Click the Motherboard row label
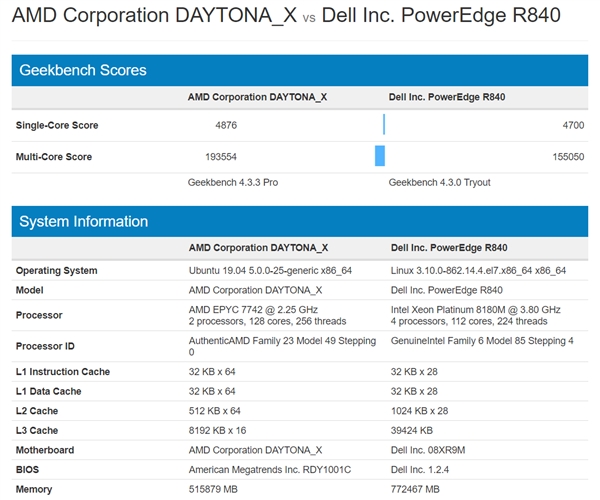600x500 pixels. click(x=45, y=450)
